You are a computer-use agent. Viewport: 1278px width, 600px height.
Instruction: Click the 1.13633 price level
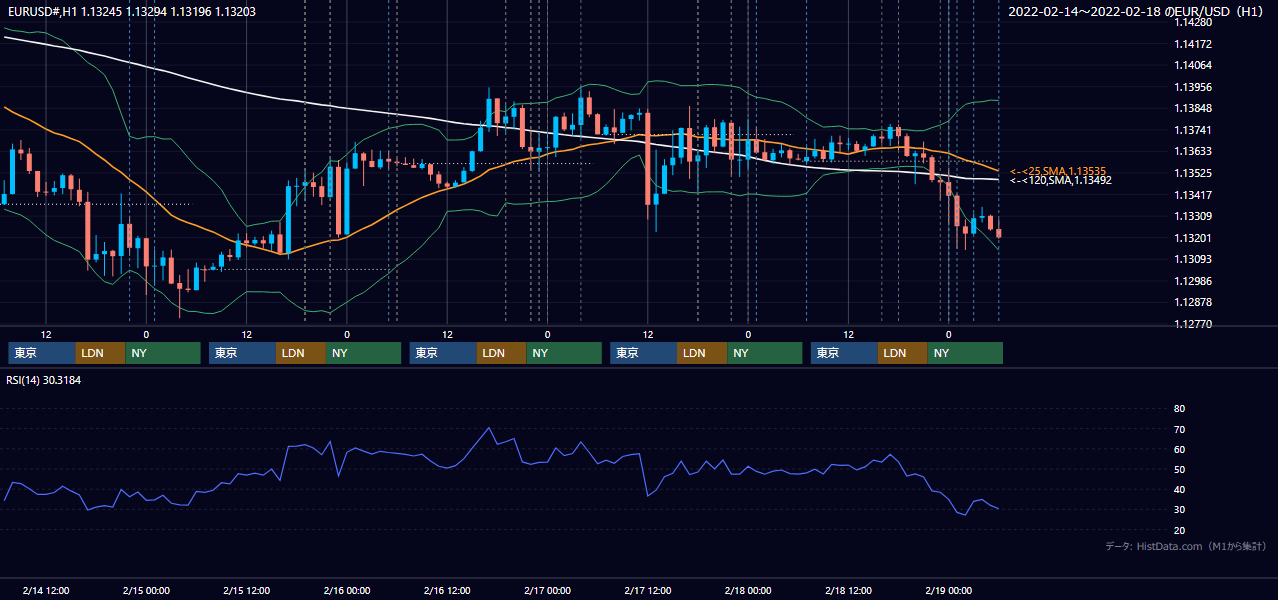coord(1192,151)
